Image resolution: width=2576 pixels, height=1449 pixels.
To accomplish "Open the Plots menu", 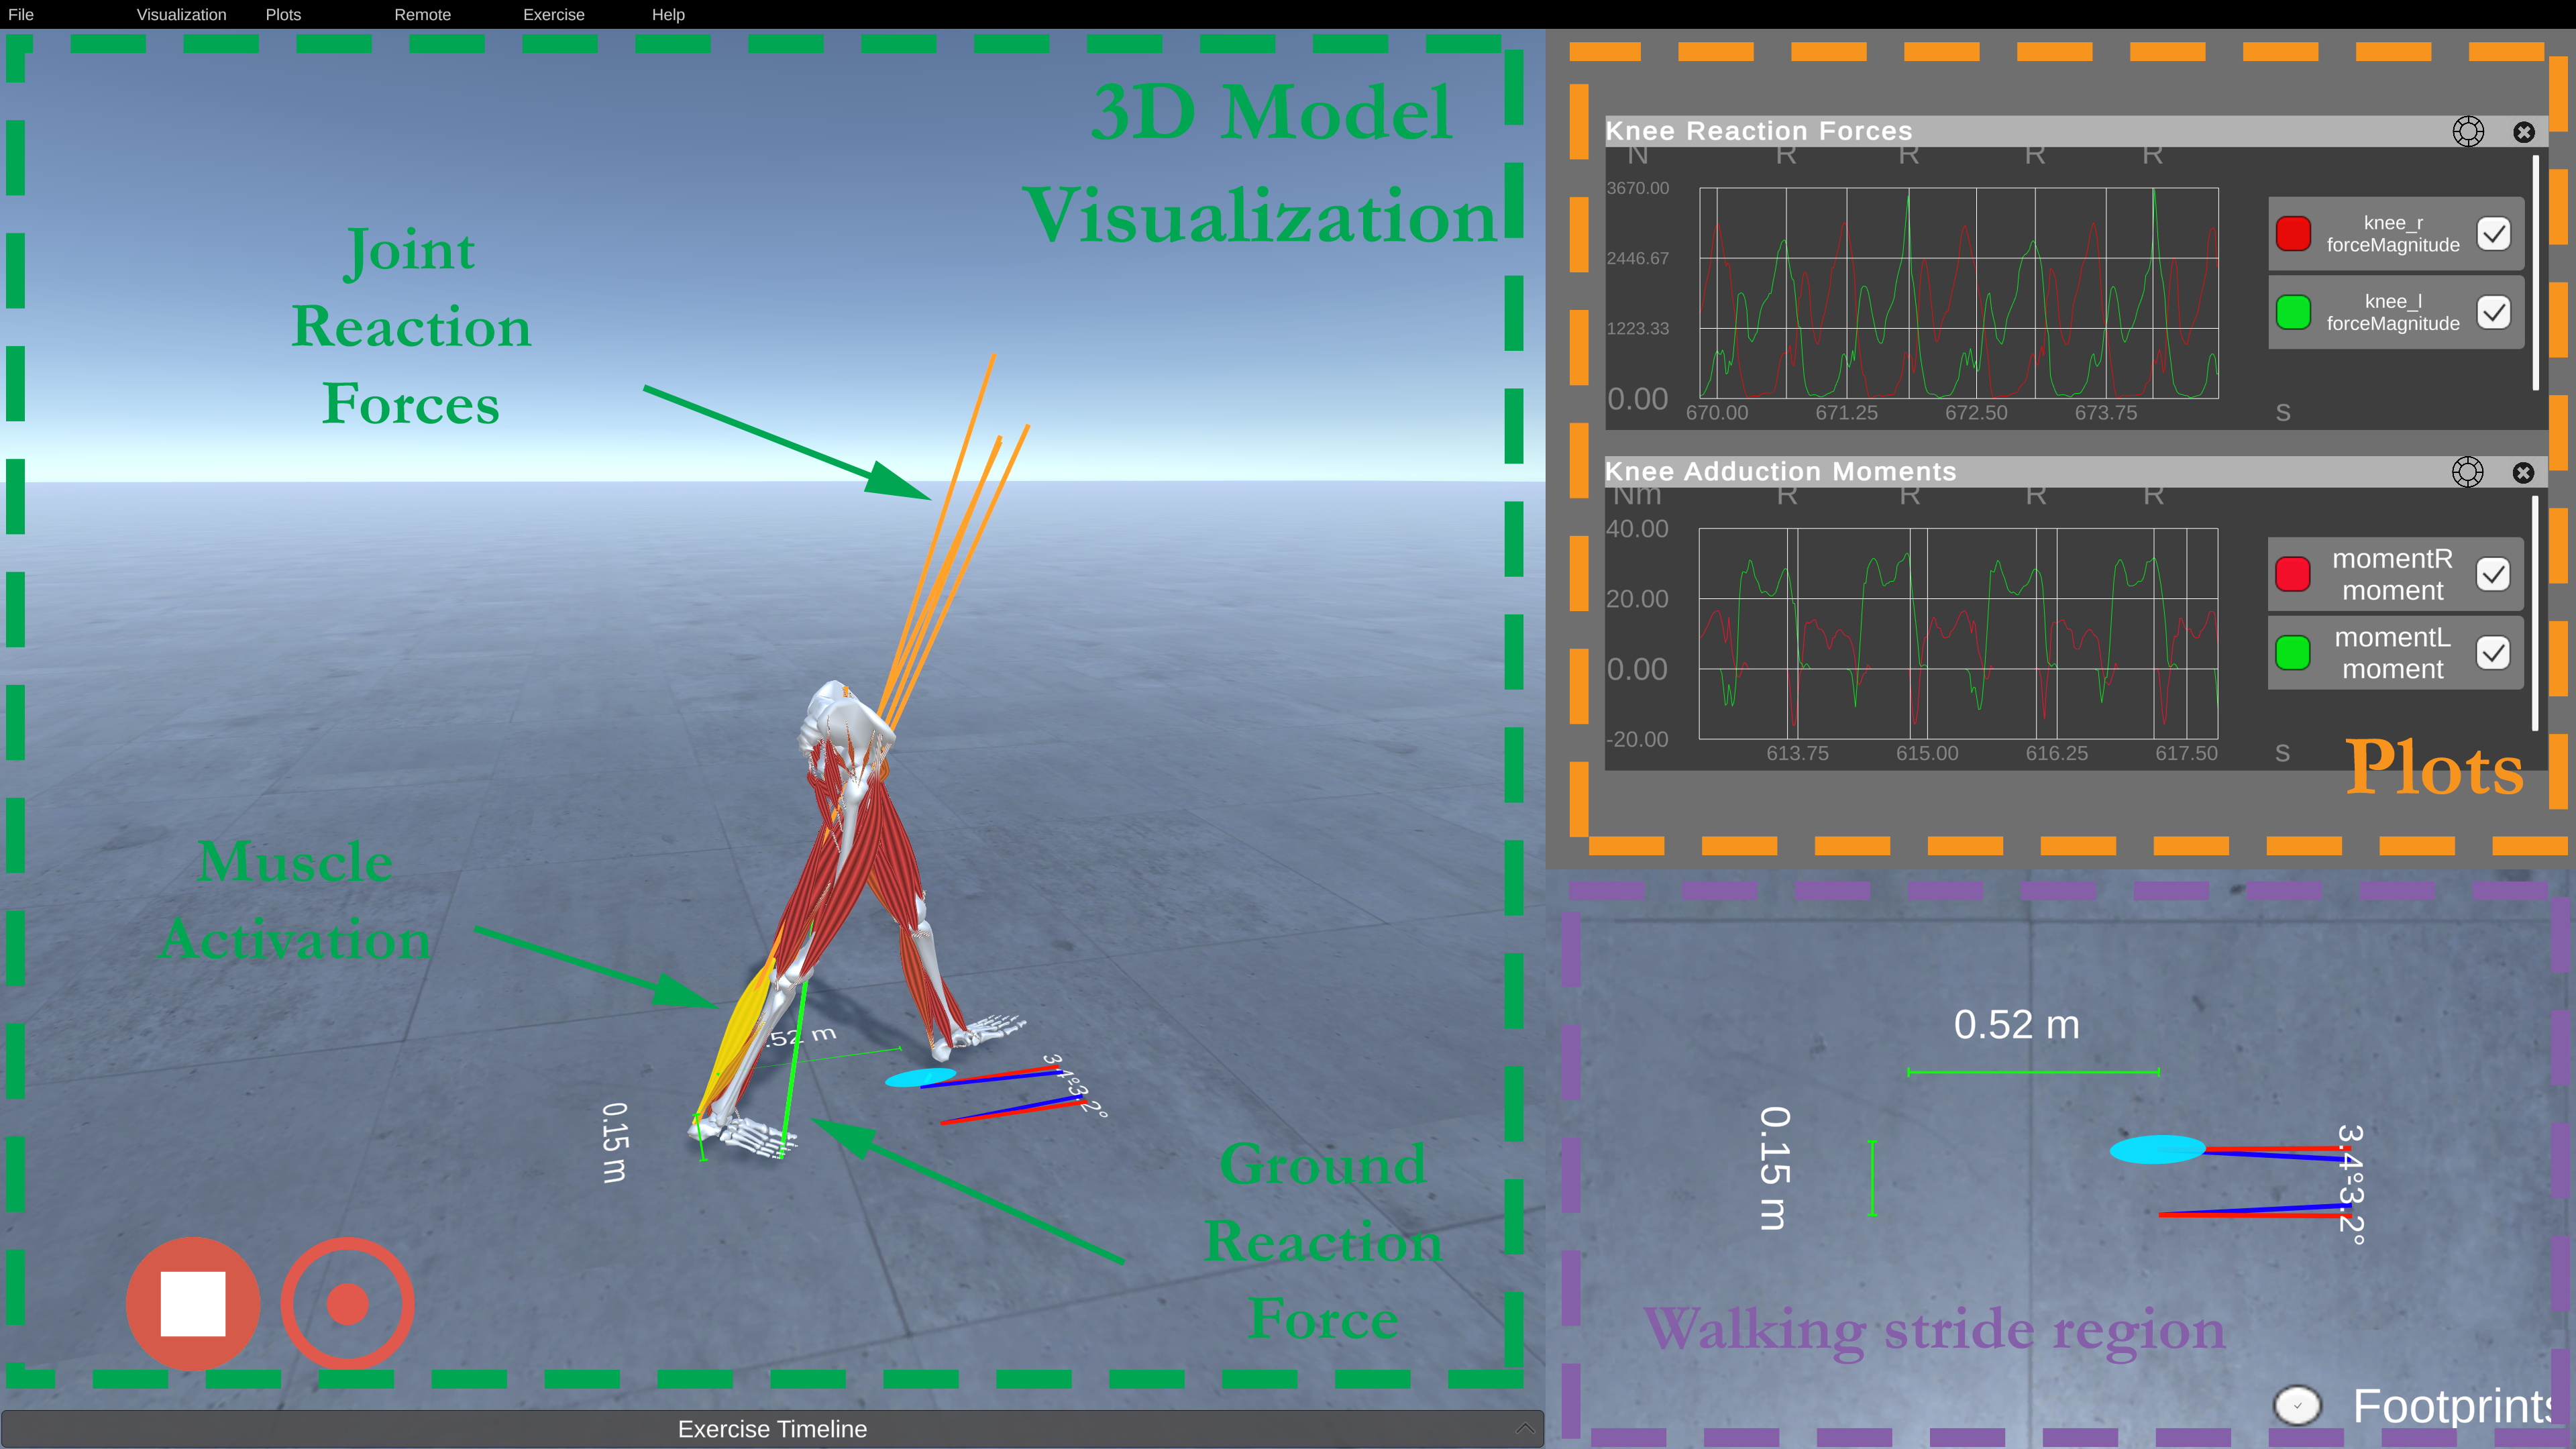I will (283, 14).
